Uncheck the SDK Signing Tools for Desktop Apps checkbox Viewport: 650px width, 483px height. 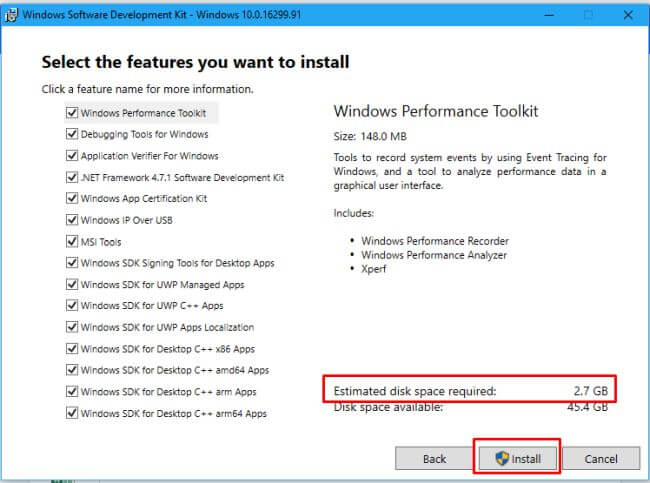(x=72, y=263)
